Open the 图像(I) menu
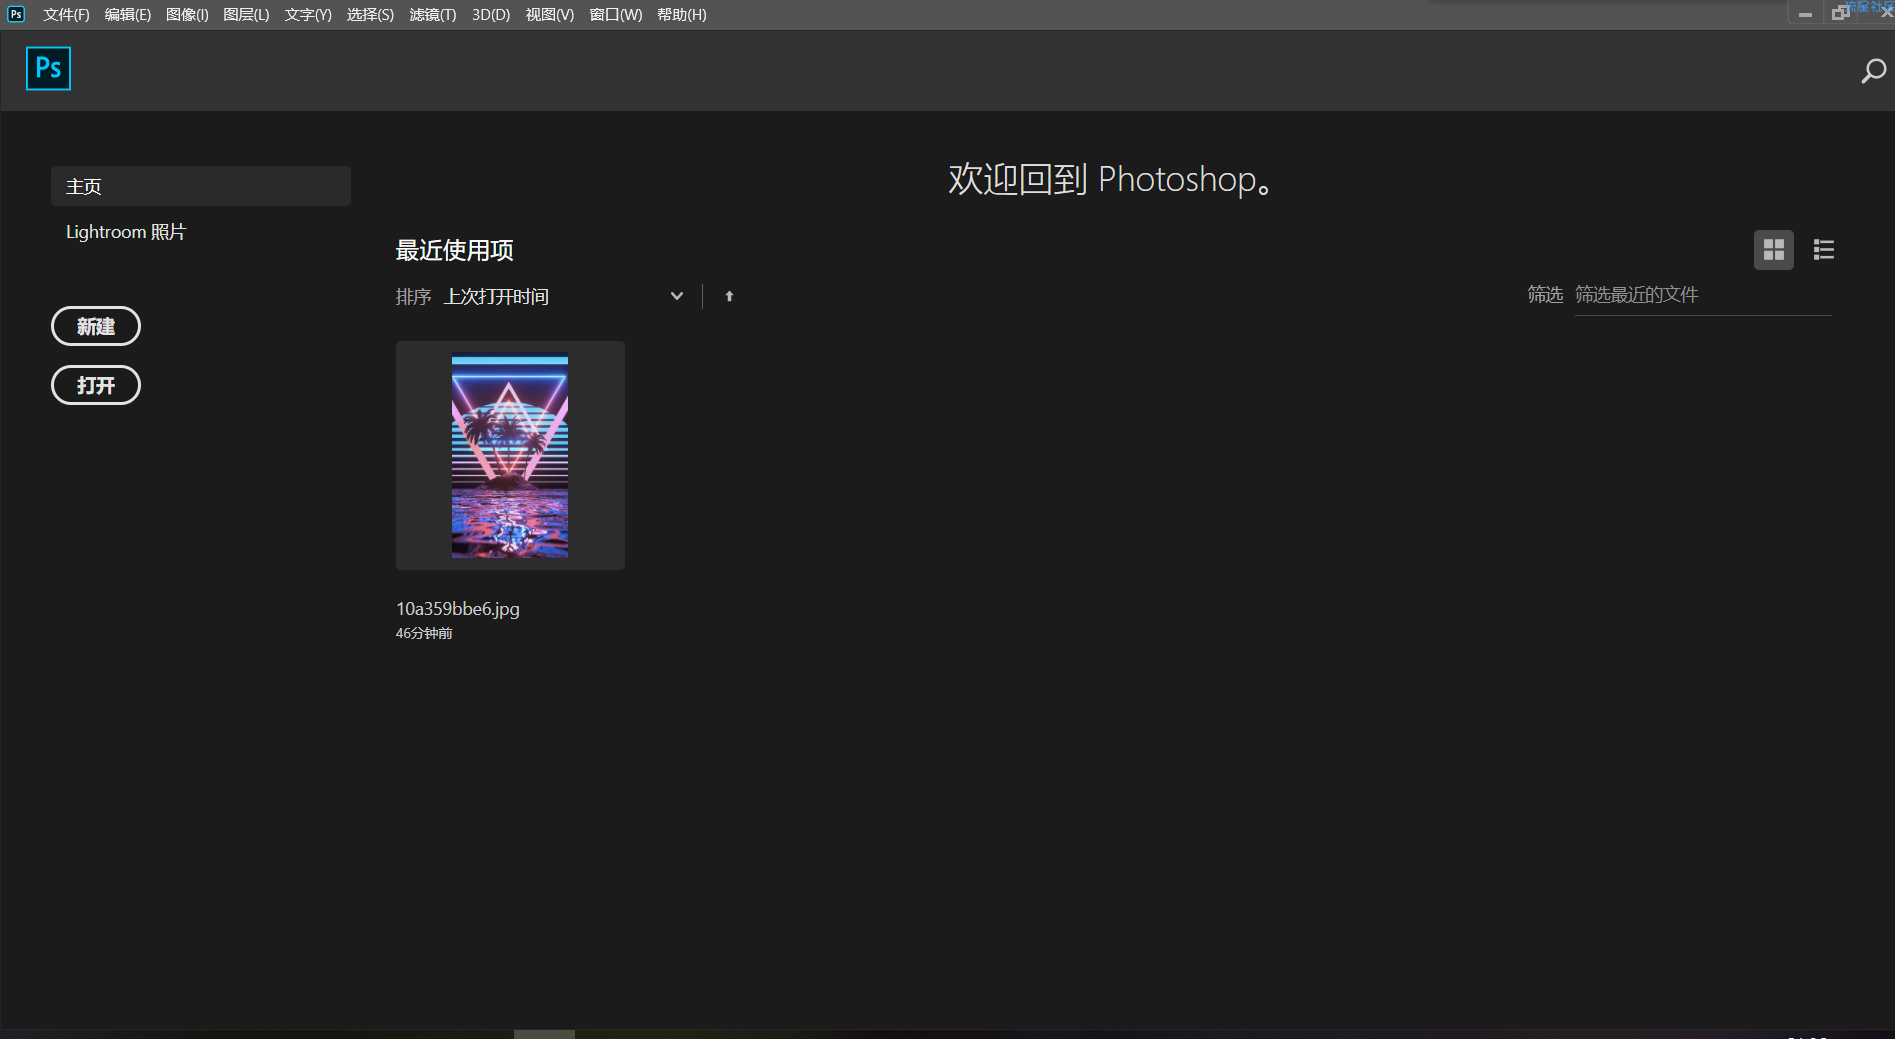This screenshot has height=1039, width=1895. pyautogui.click(x=187, y=14)
